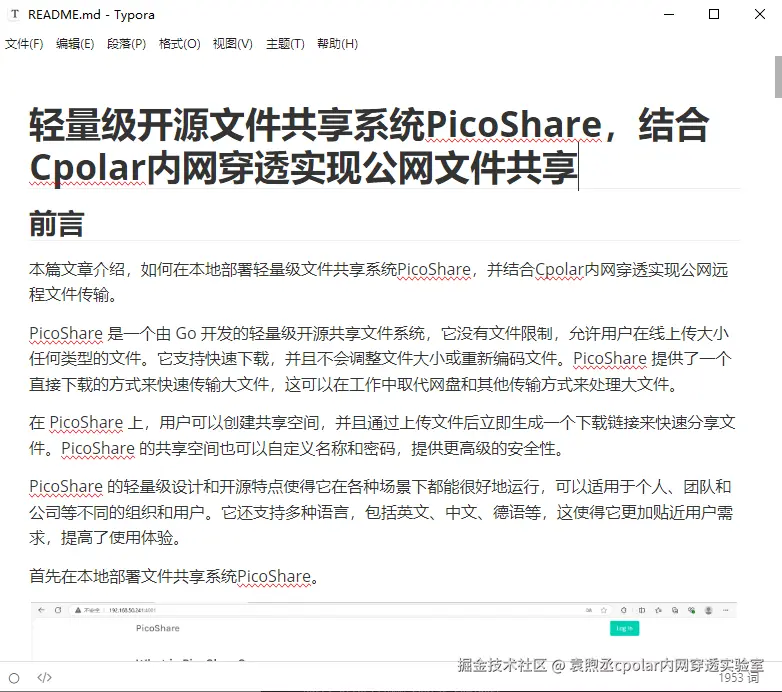Open the 段落(P) menu

(x=126, y=44)
